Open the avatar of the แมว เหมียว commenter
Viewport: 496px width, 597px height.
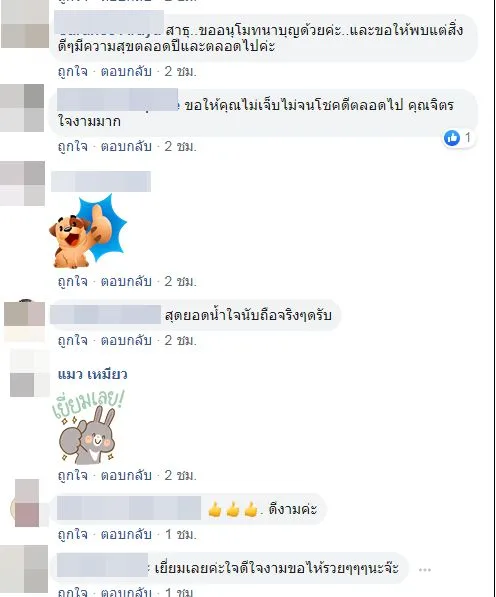29,373
